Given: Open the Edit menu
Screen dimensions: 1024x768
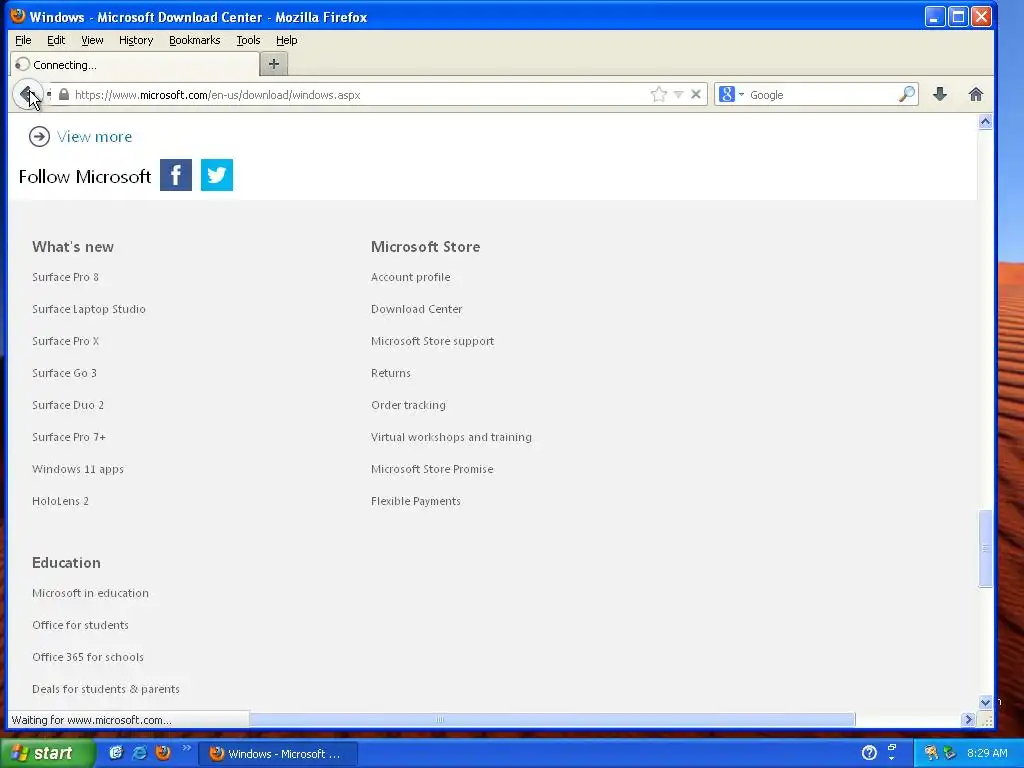Looking at the screenshot, I should [56, 40].
